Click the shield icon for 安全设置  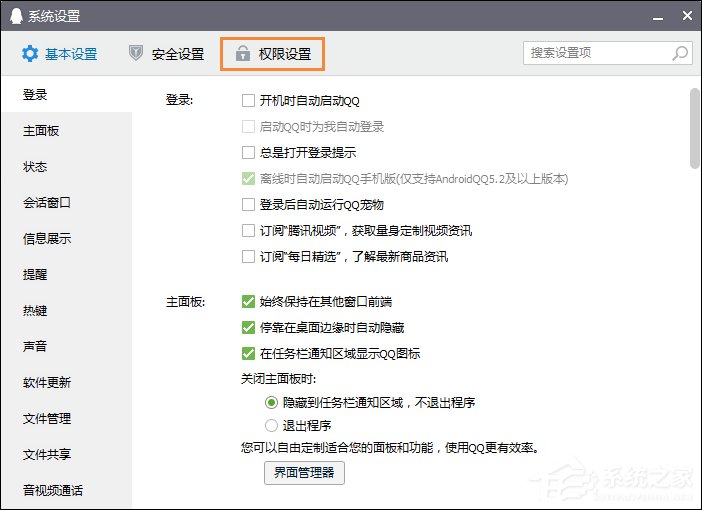(136, 53)
